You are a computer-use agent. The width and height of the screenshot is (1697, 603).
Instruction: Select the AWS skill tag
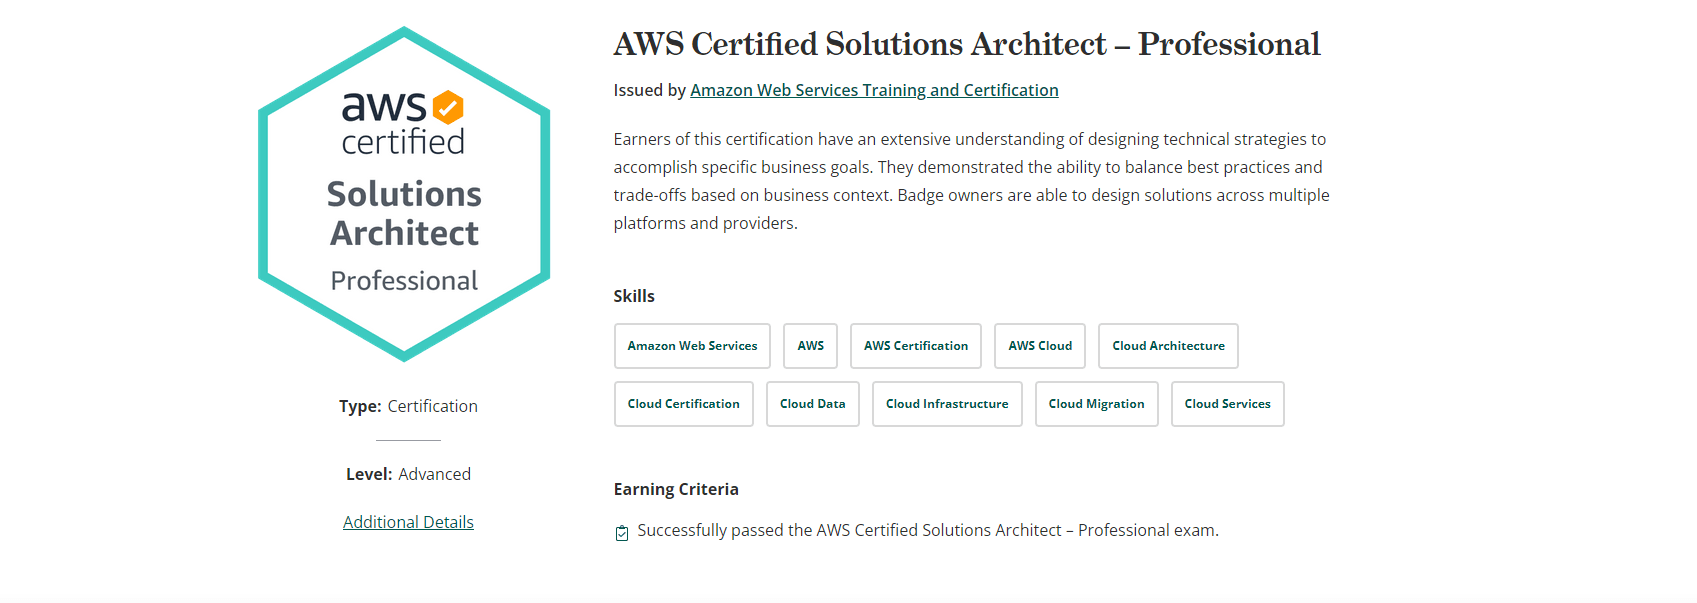tap(810, 346)
